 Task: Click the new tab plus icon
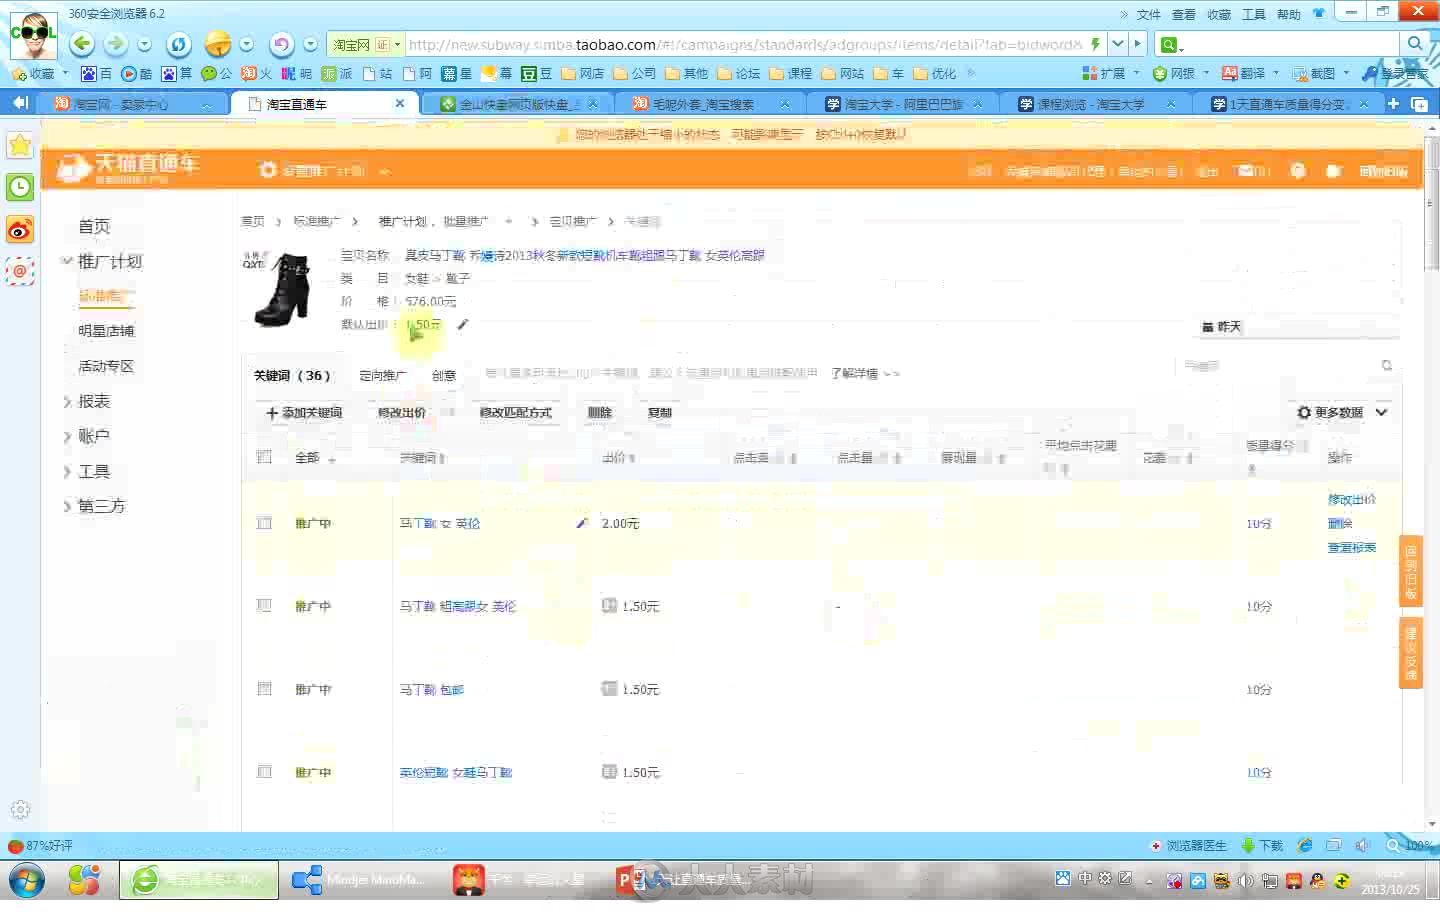(x=1393, y=103)
